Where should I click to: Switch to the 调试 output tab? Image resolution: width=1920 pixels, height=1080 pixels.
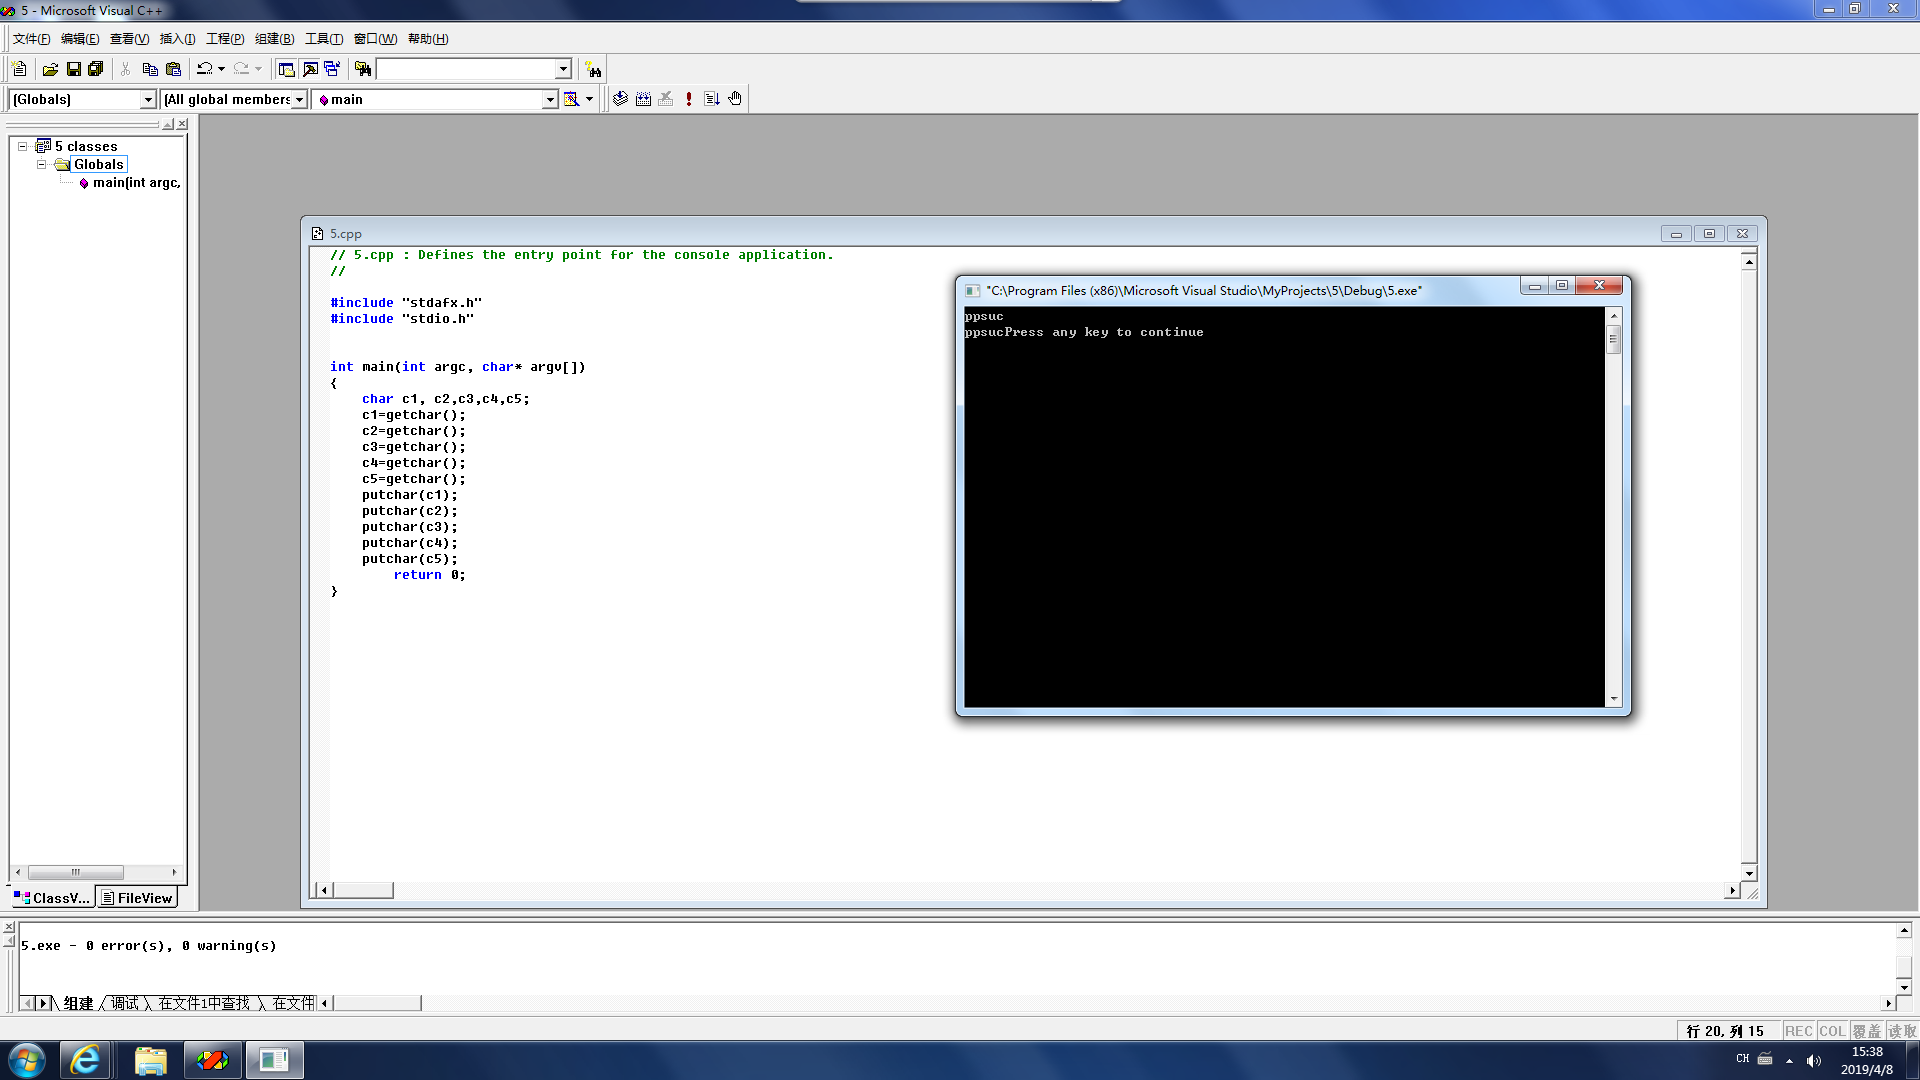click(x=125, y=1003)
